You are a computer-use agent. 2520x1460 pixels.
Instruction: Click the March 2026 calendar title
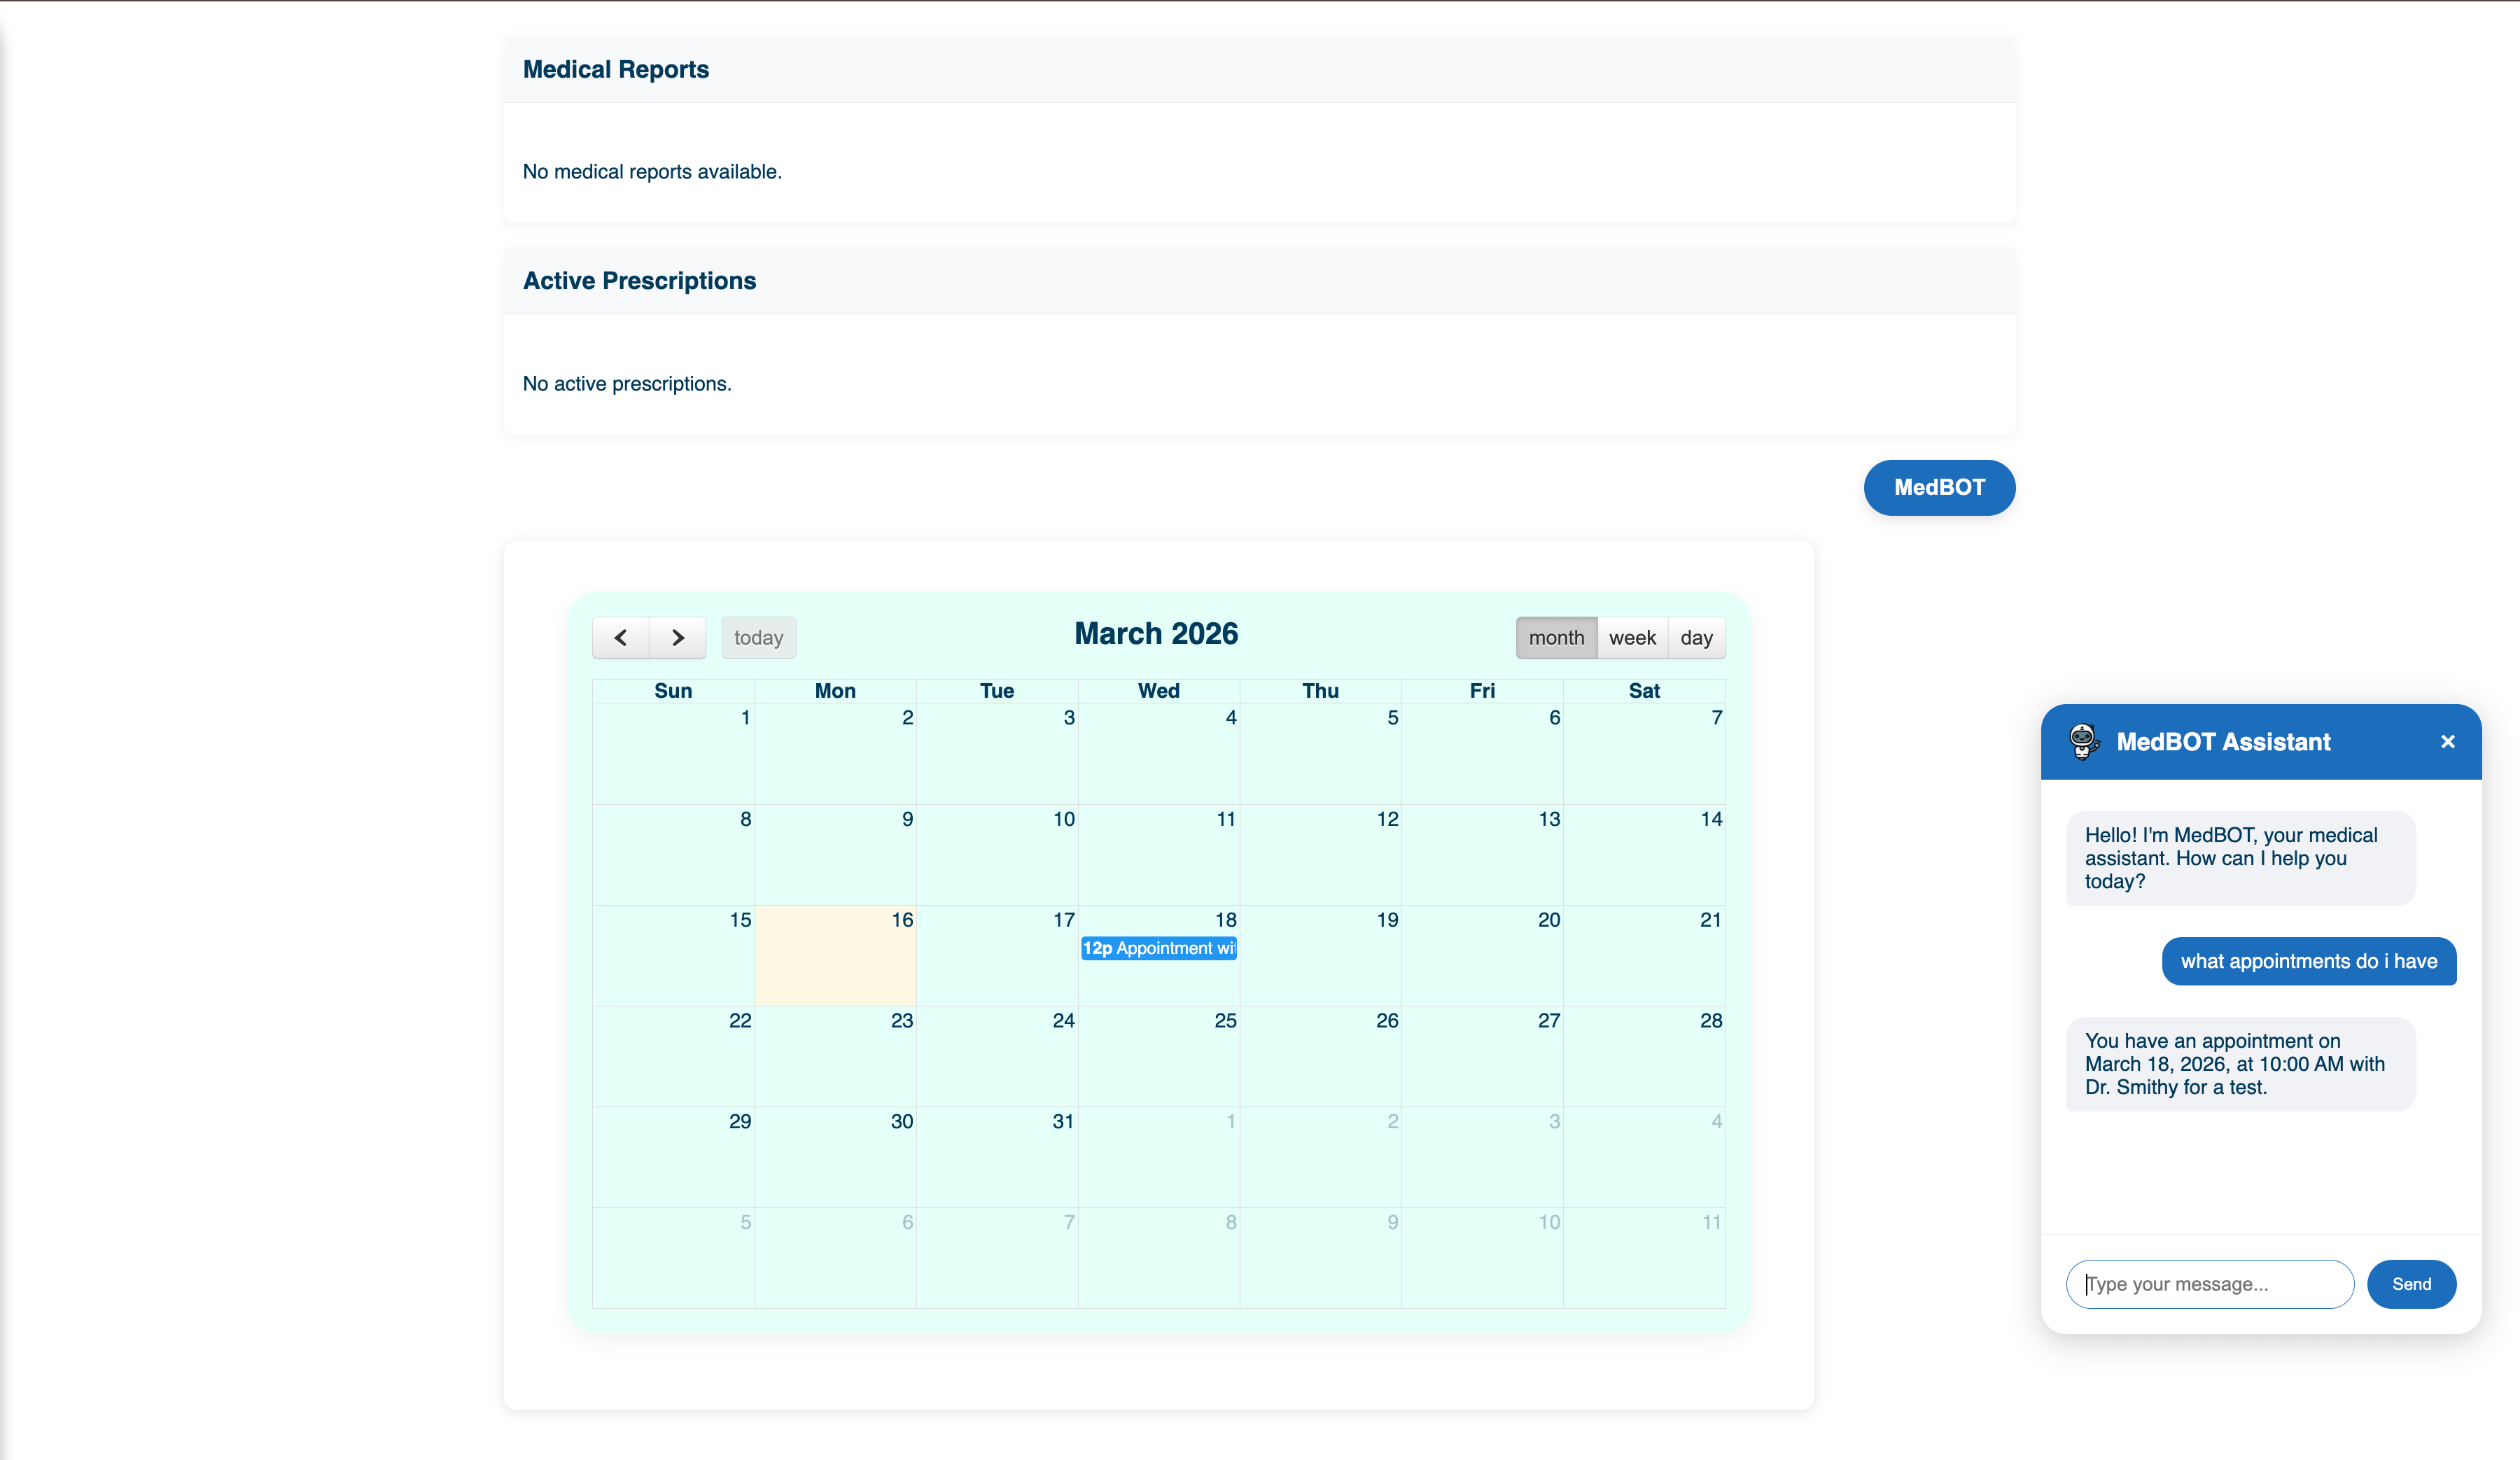click(x=1156, y=633)
